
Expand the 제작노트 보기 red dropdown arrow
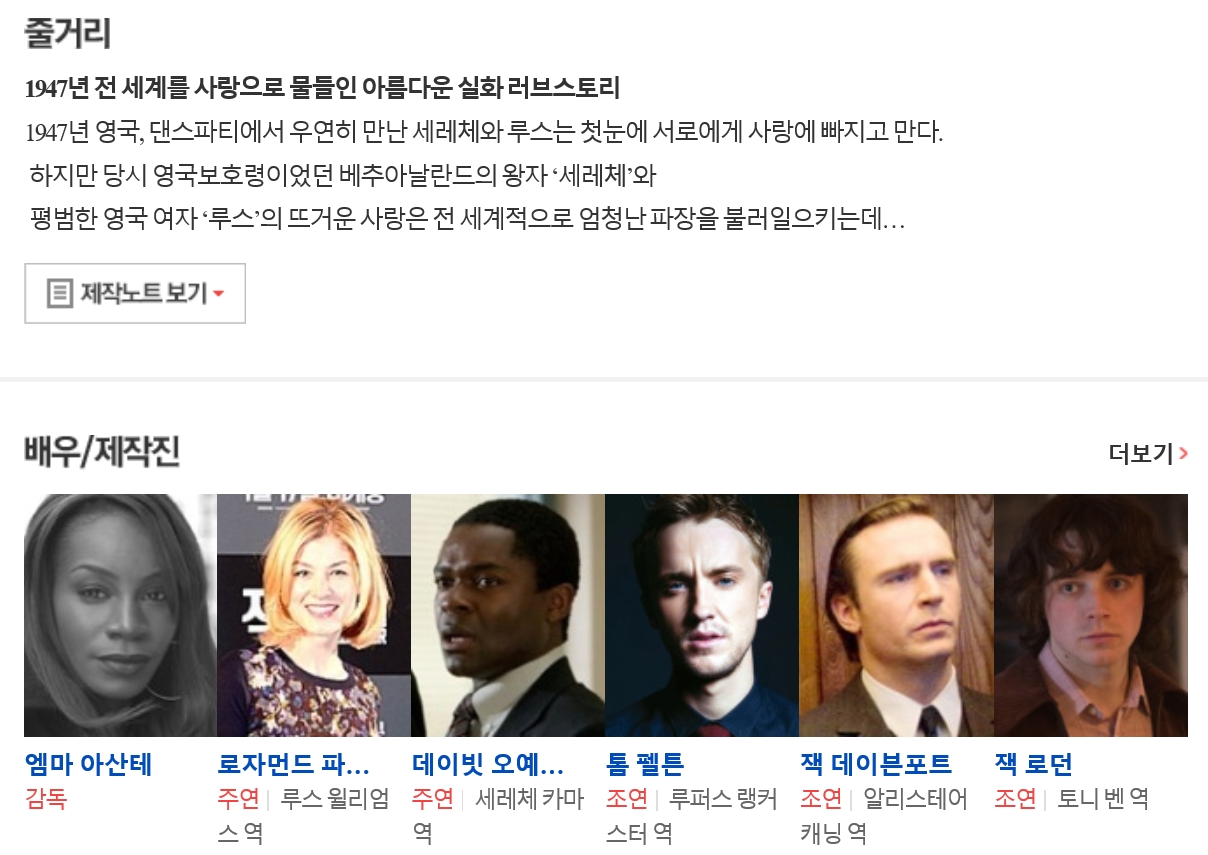click(218, 294)
